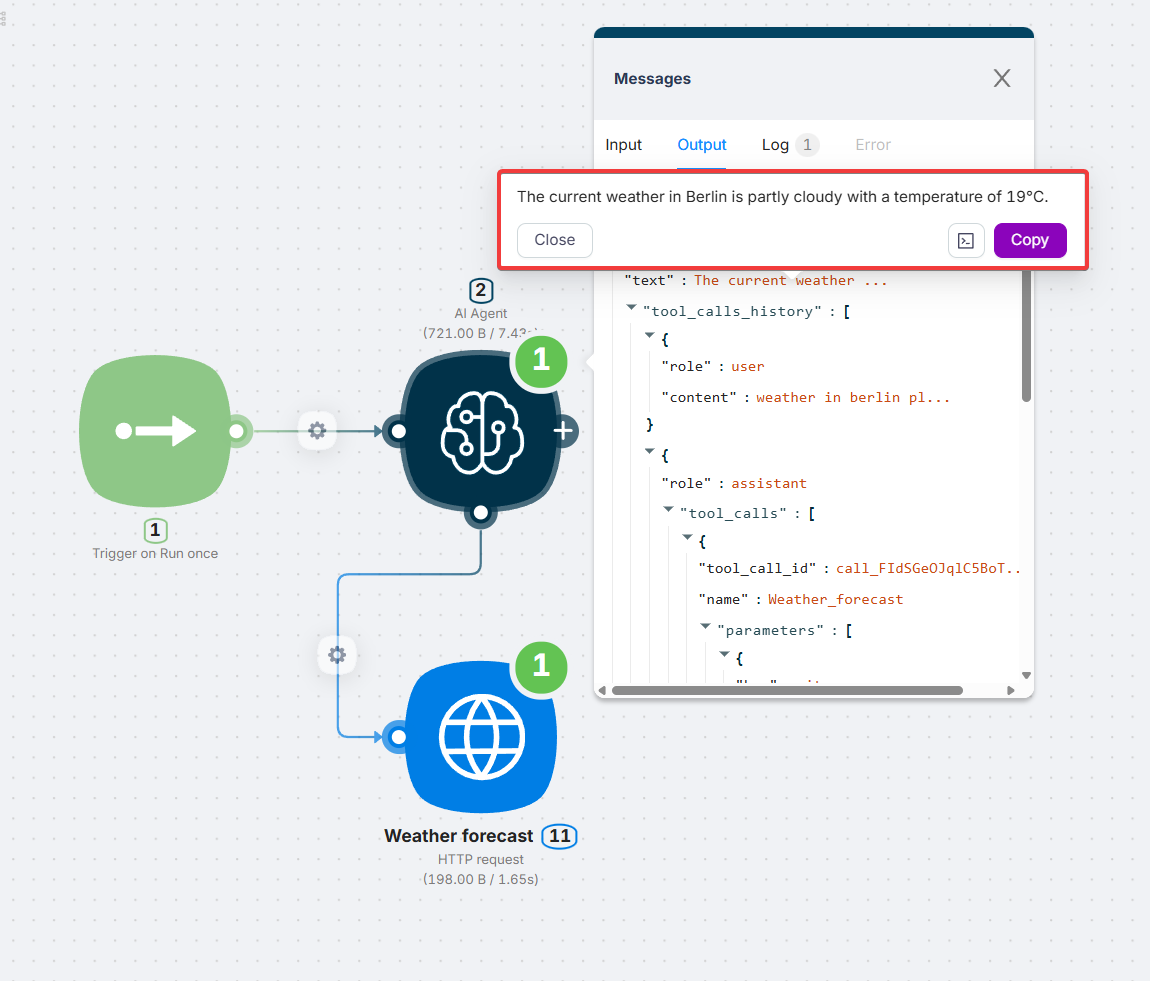
Task: Click the green badge on AI Agent node
Action: (541, 360)
